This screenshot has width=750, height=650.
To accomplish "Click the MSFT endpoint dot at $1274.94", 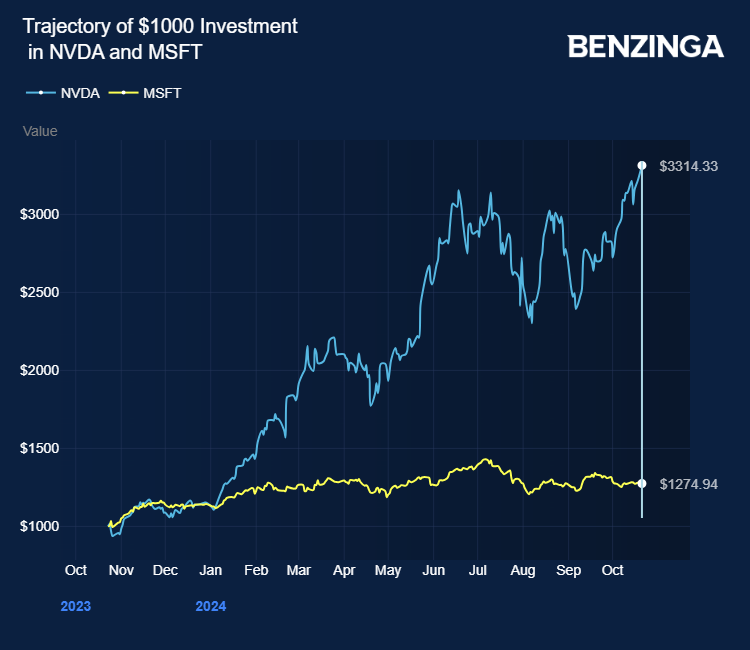I will pos(642,483).
